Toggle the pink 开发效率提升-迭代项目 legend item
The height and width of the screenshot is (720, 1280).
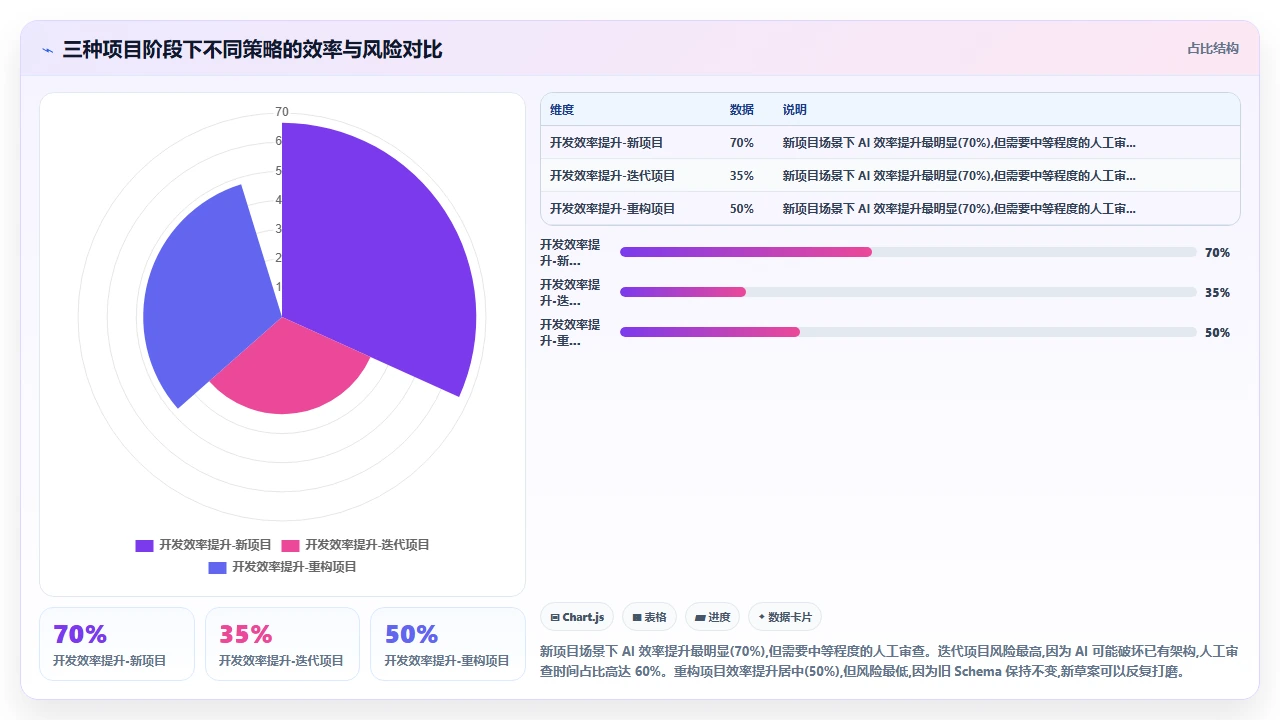356,545
